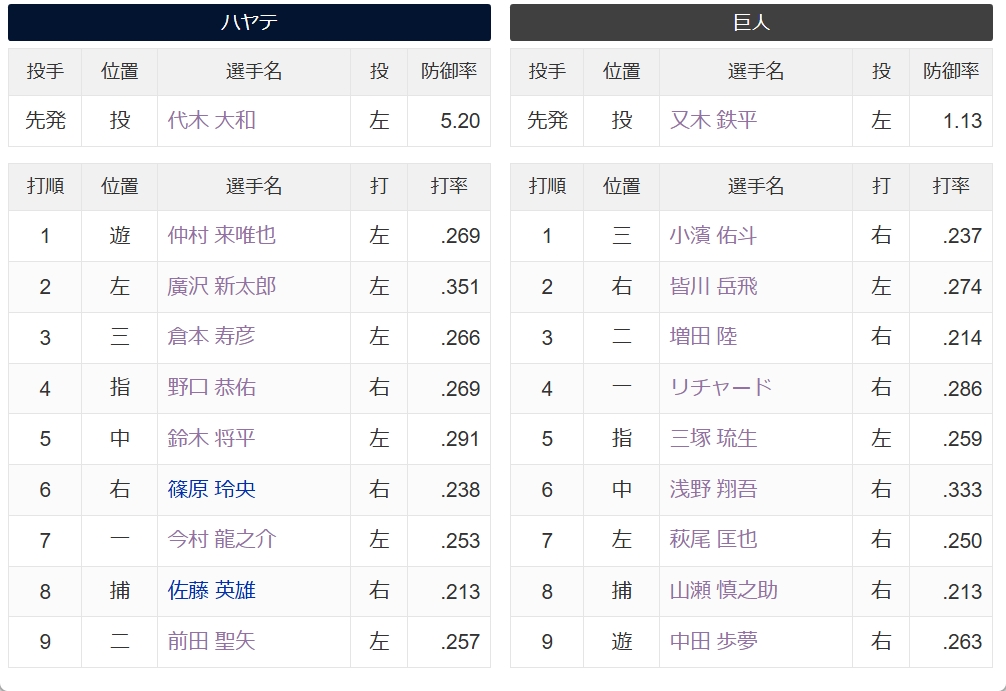Open pitcher 代木 大和 player page
Image resolution: width=1006 pixels, height=691 pixels.
coord(212,121)
